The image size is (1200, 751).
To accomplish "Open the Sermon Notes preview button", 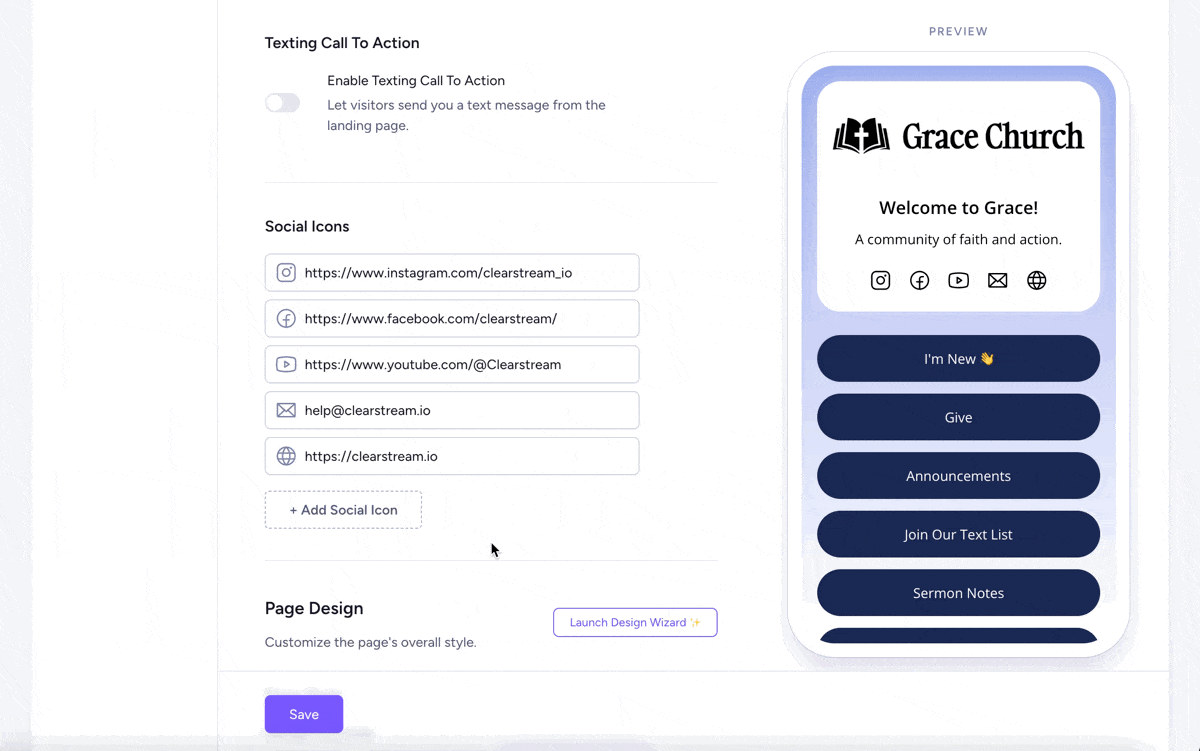I will click(957, 592).
